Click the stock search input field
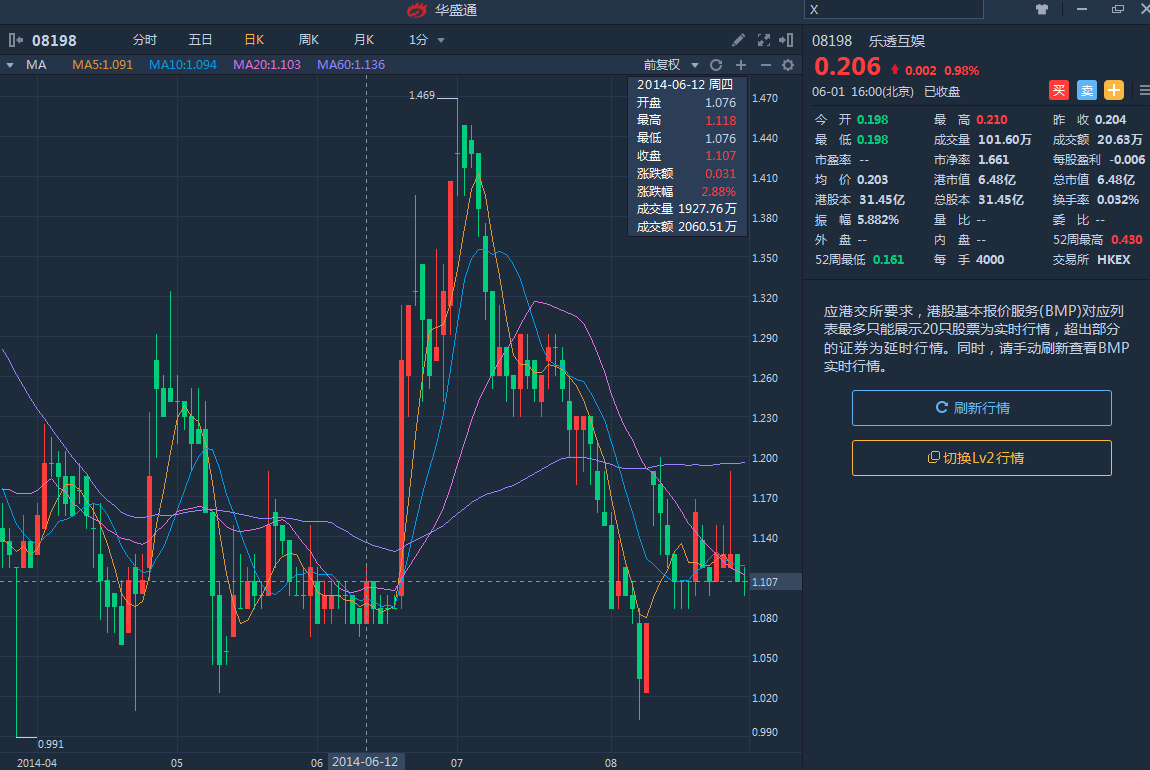Viewport: 1150px width, 770px height. pos(894,10)
